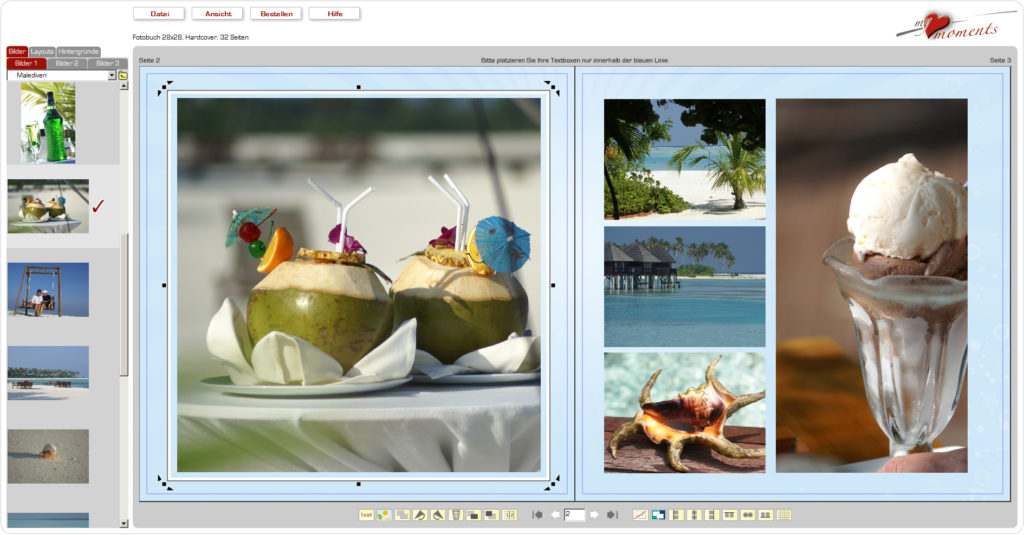Viewport: 1024px width, 535px height.
Task: Click thumbnail list scroll down arrow
Action: tap(124, 523)
